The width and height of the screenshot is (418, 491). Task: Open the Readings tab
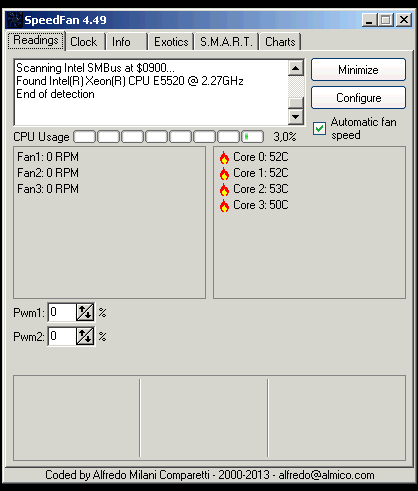pos(36,41)
